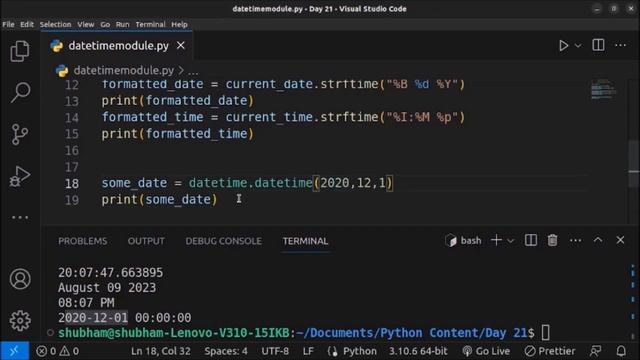
Task: Select the TERMINAL panel tab
Action: click(305, 241)
